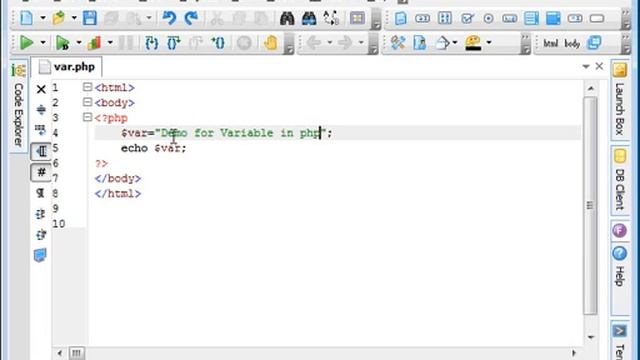Click the Step Over braces icon
Image resolution: width=640 pixels, height=360 pixels.
pos(174,43)
